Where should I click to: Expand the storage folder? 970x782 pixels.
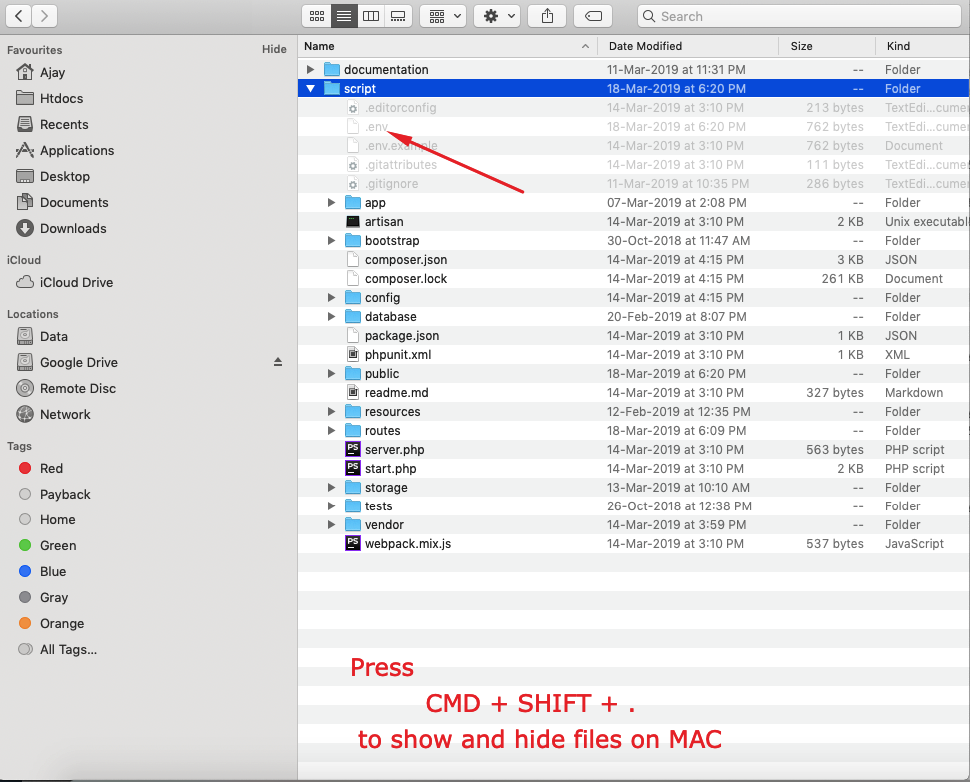332,488
